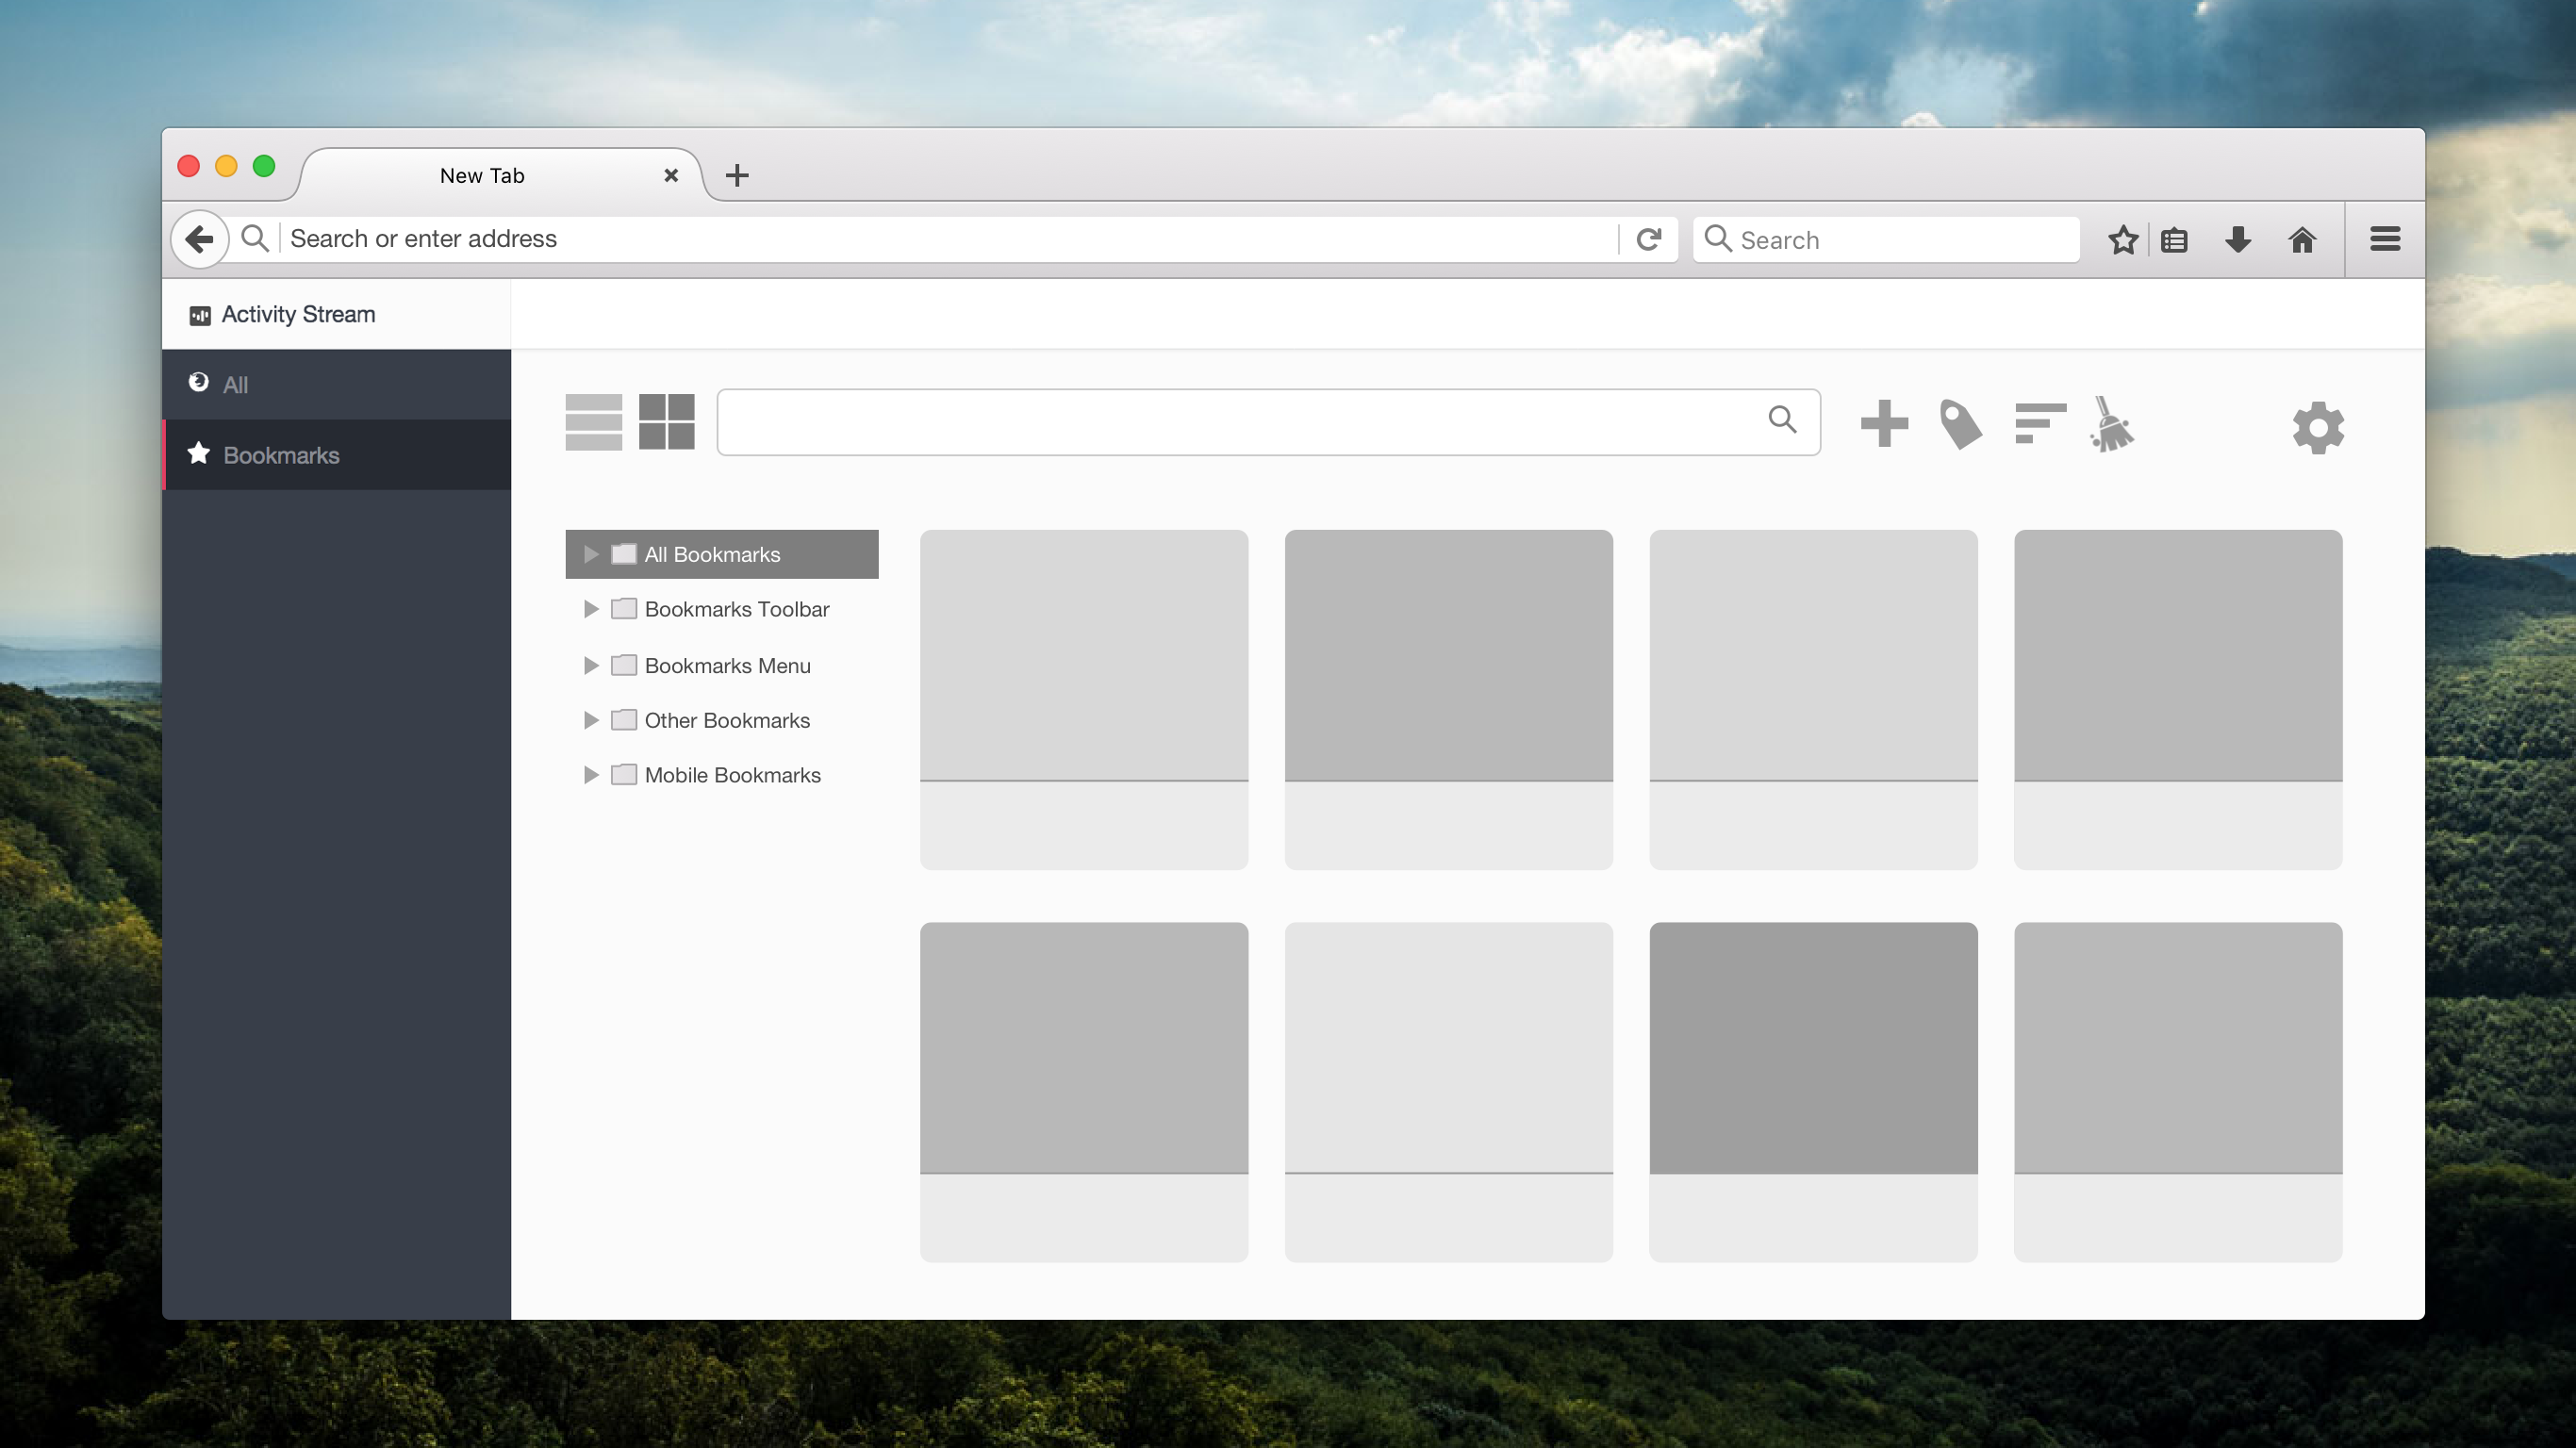Expand the Mobile Bookmarks folder arrow
2576x1448 pixels.
pos(590,775)
